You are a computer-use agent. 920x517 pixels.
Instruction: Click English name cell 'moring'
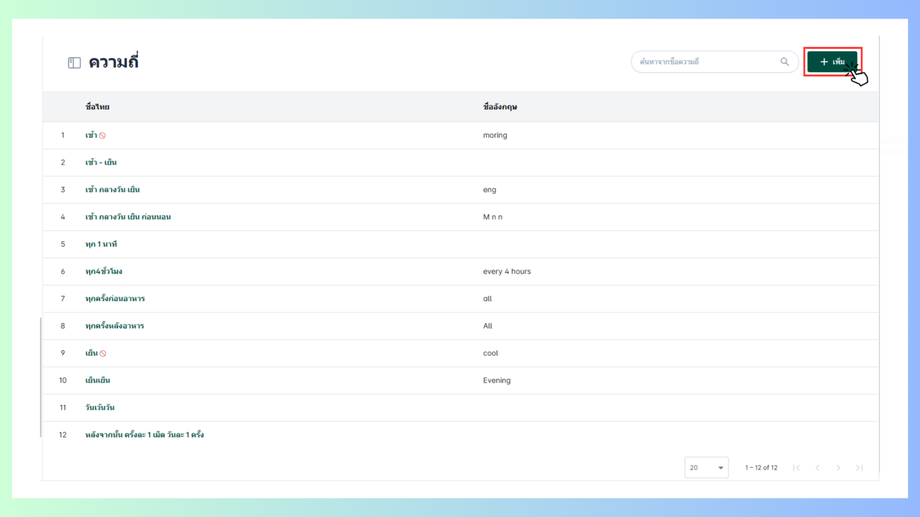pos(495,135)
